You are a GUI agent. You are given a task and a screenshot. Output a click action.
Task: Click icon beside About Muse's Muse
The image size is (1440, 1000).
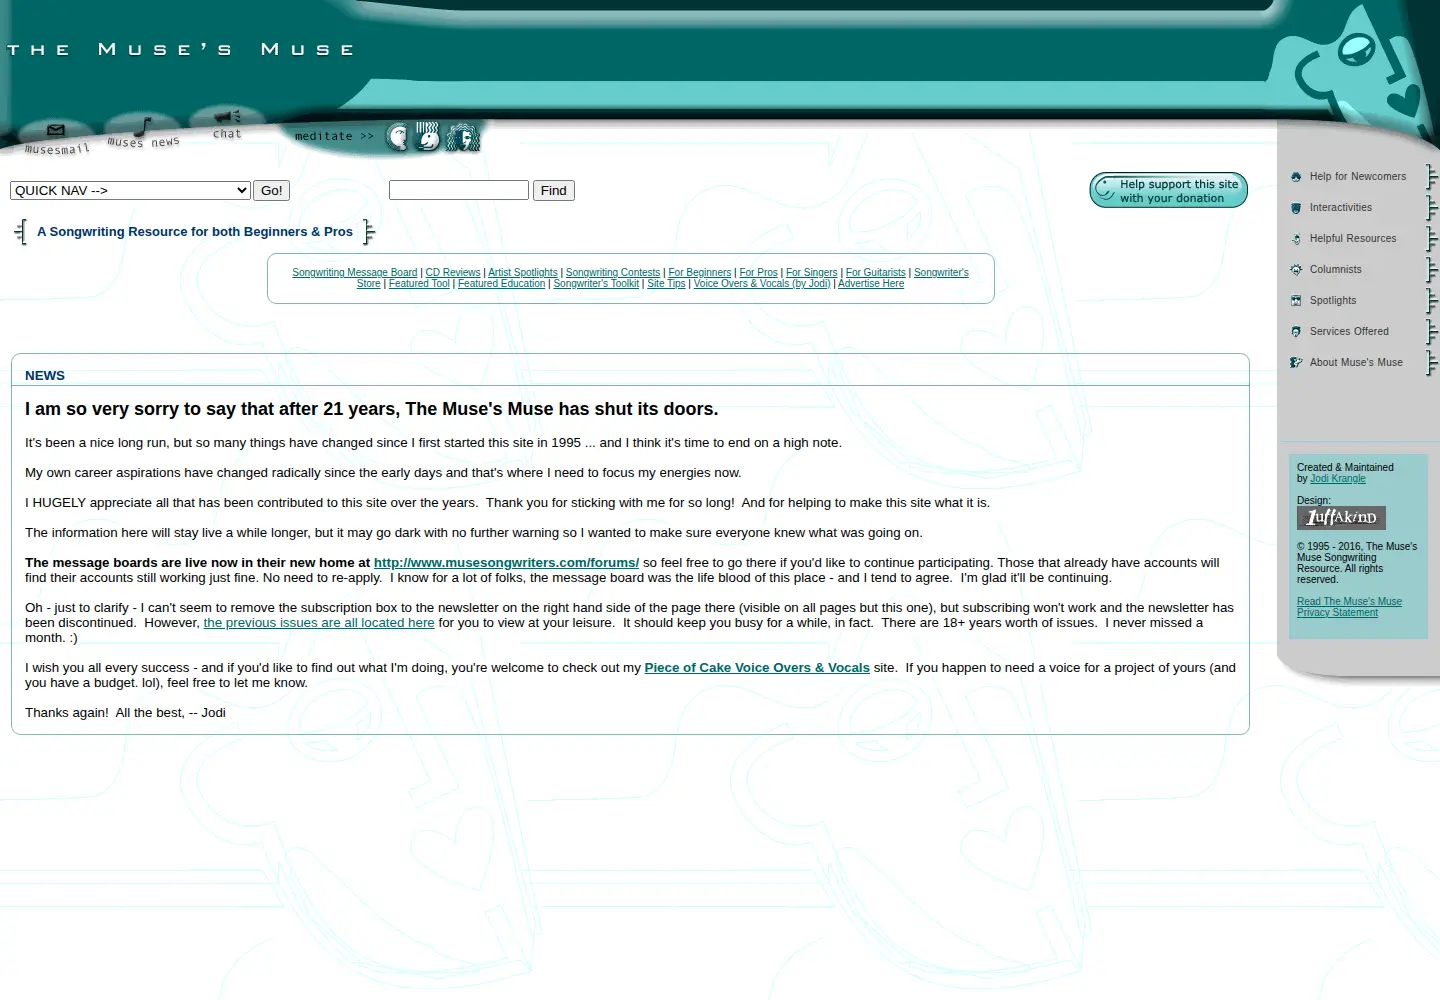point(1296,363)
